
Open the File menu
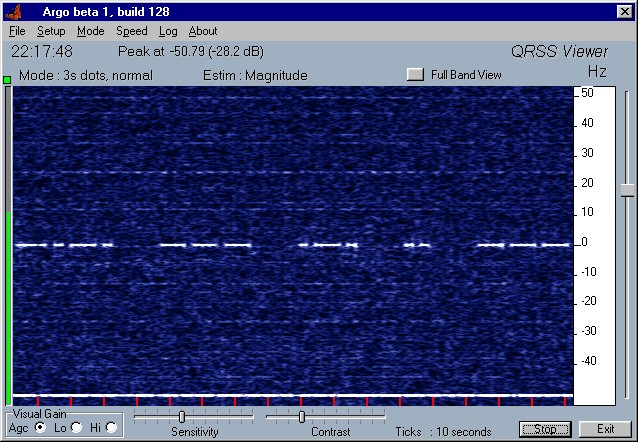click(x=17, y=31)
